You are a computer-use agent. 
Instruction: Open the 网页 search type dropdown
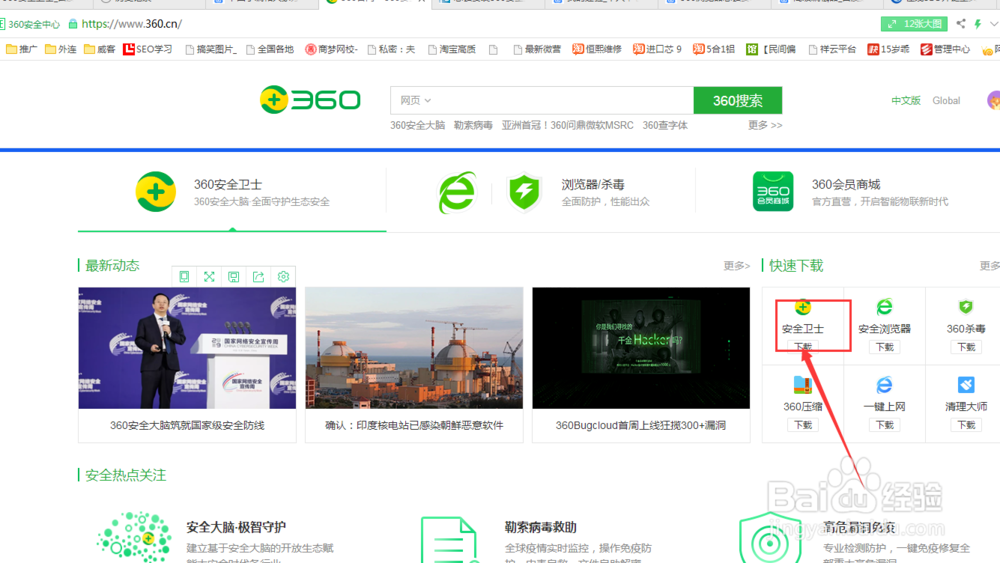416,100
